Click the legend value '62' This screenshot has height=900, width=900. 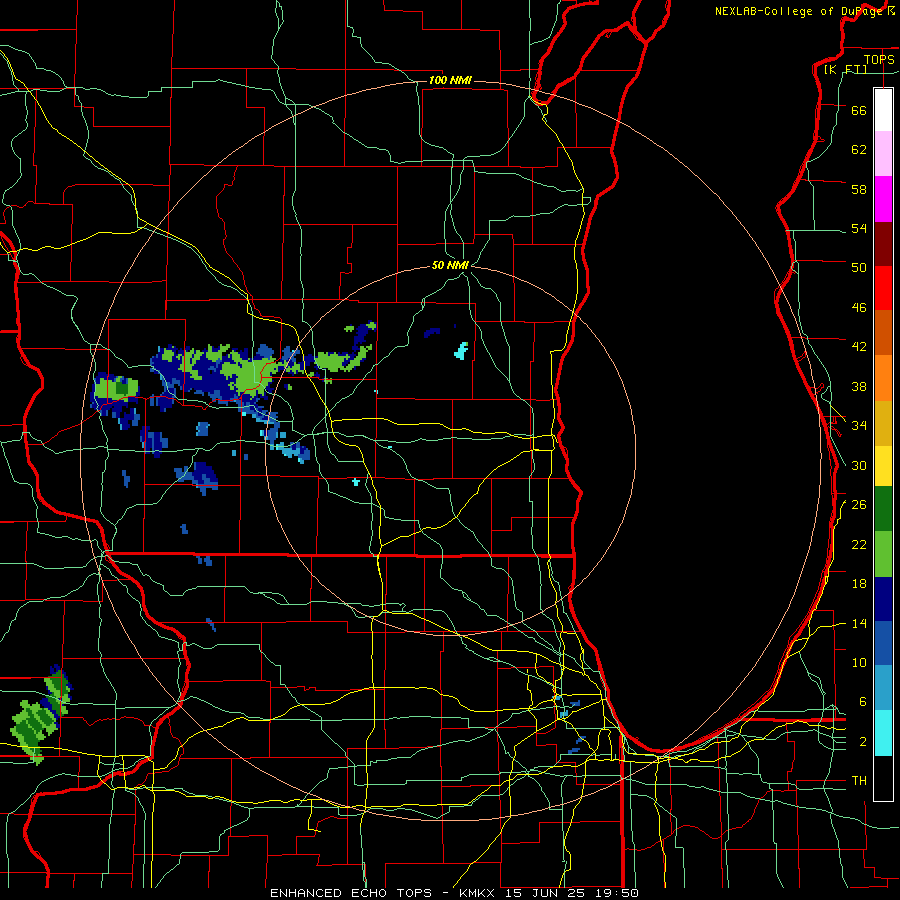point(859,149)
